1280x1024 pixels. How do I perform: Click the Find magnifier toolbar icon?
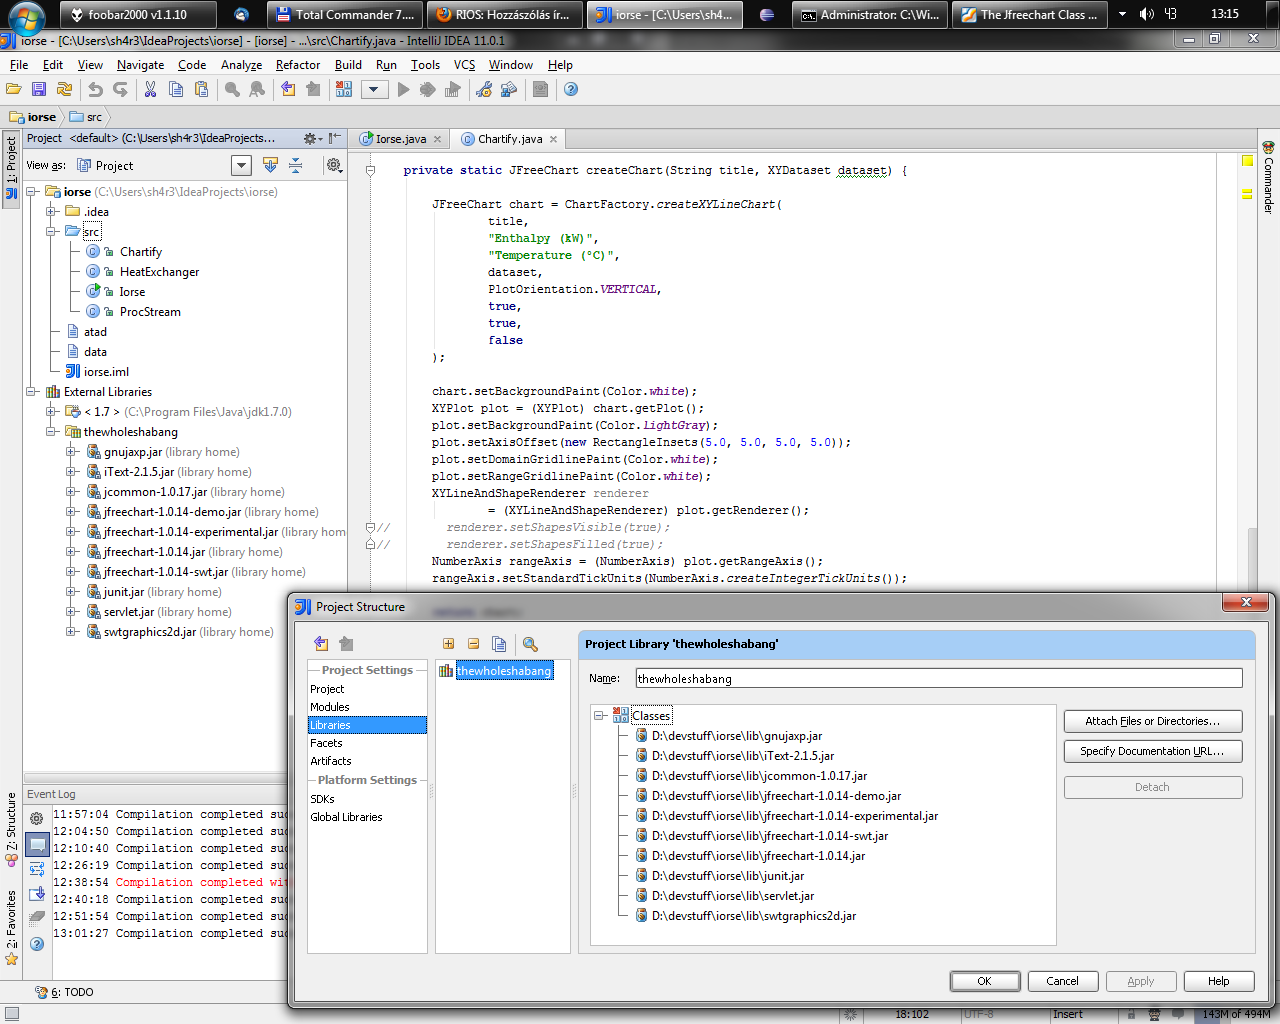pyautogui.click(x=232, y=89)
